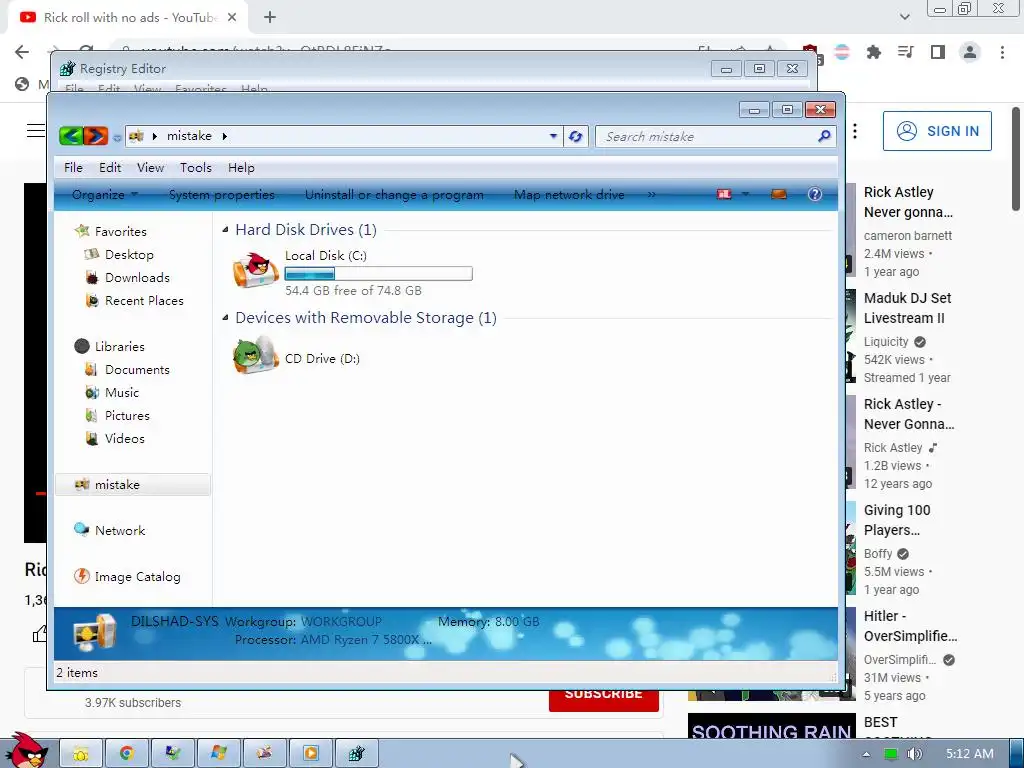Select Image Catalog in the navigation pane
The height and width of the screenshot is (768, 1024).
point(137,577)
